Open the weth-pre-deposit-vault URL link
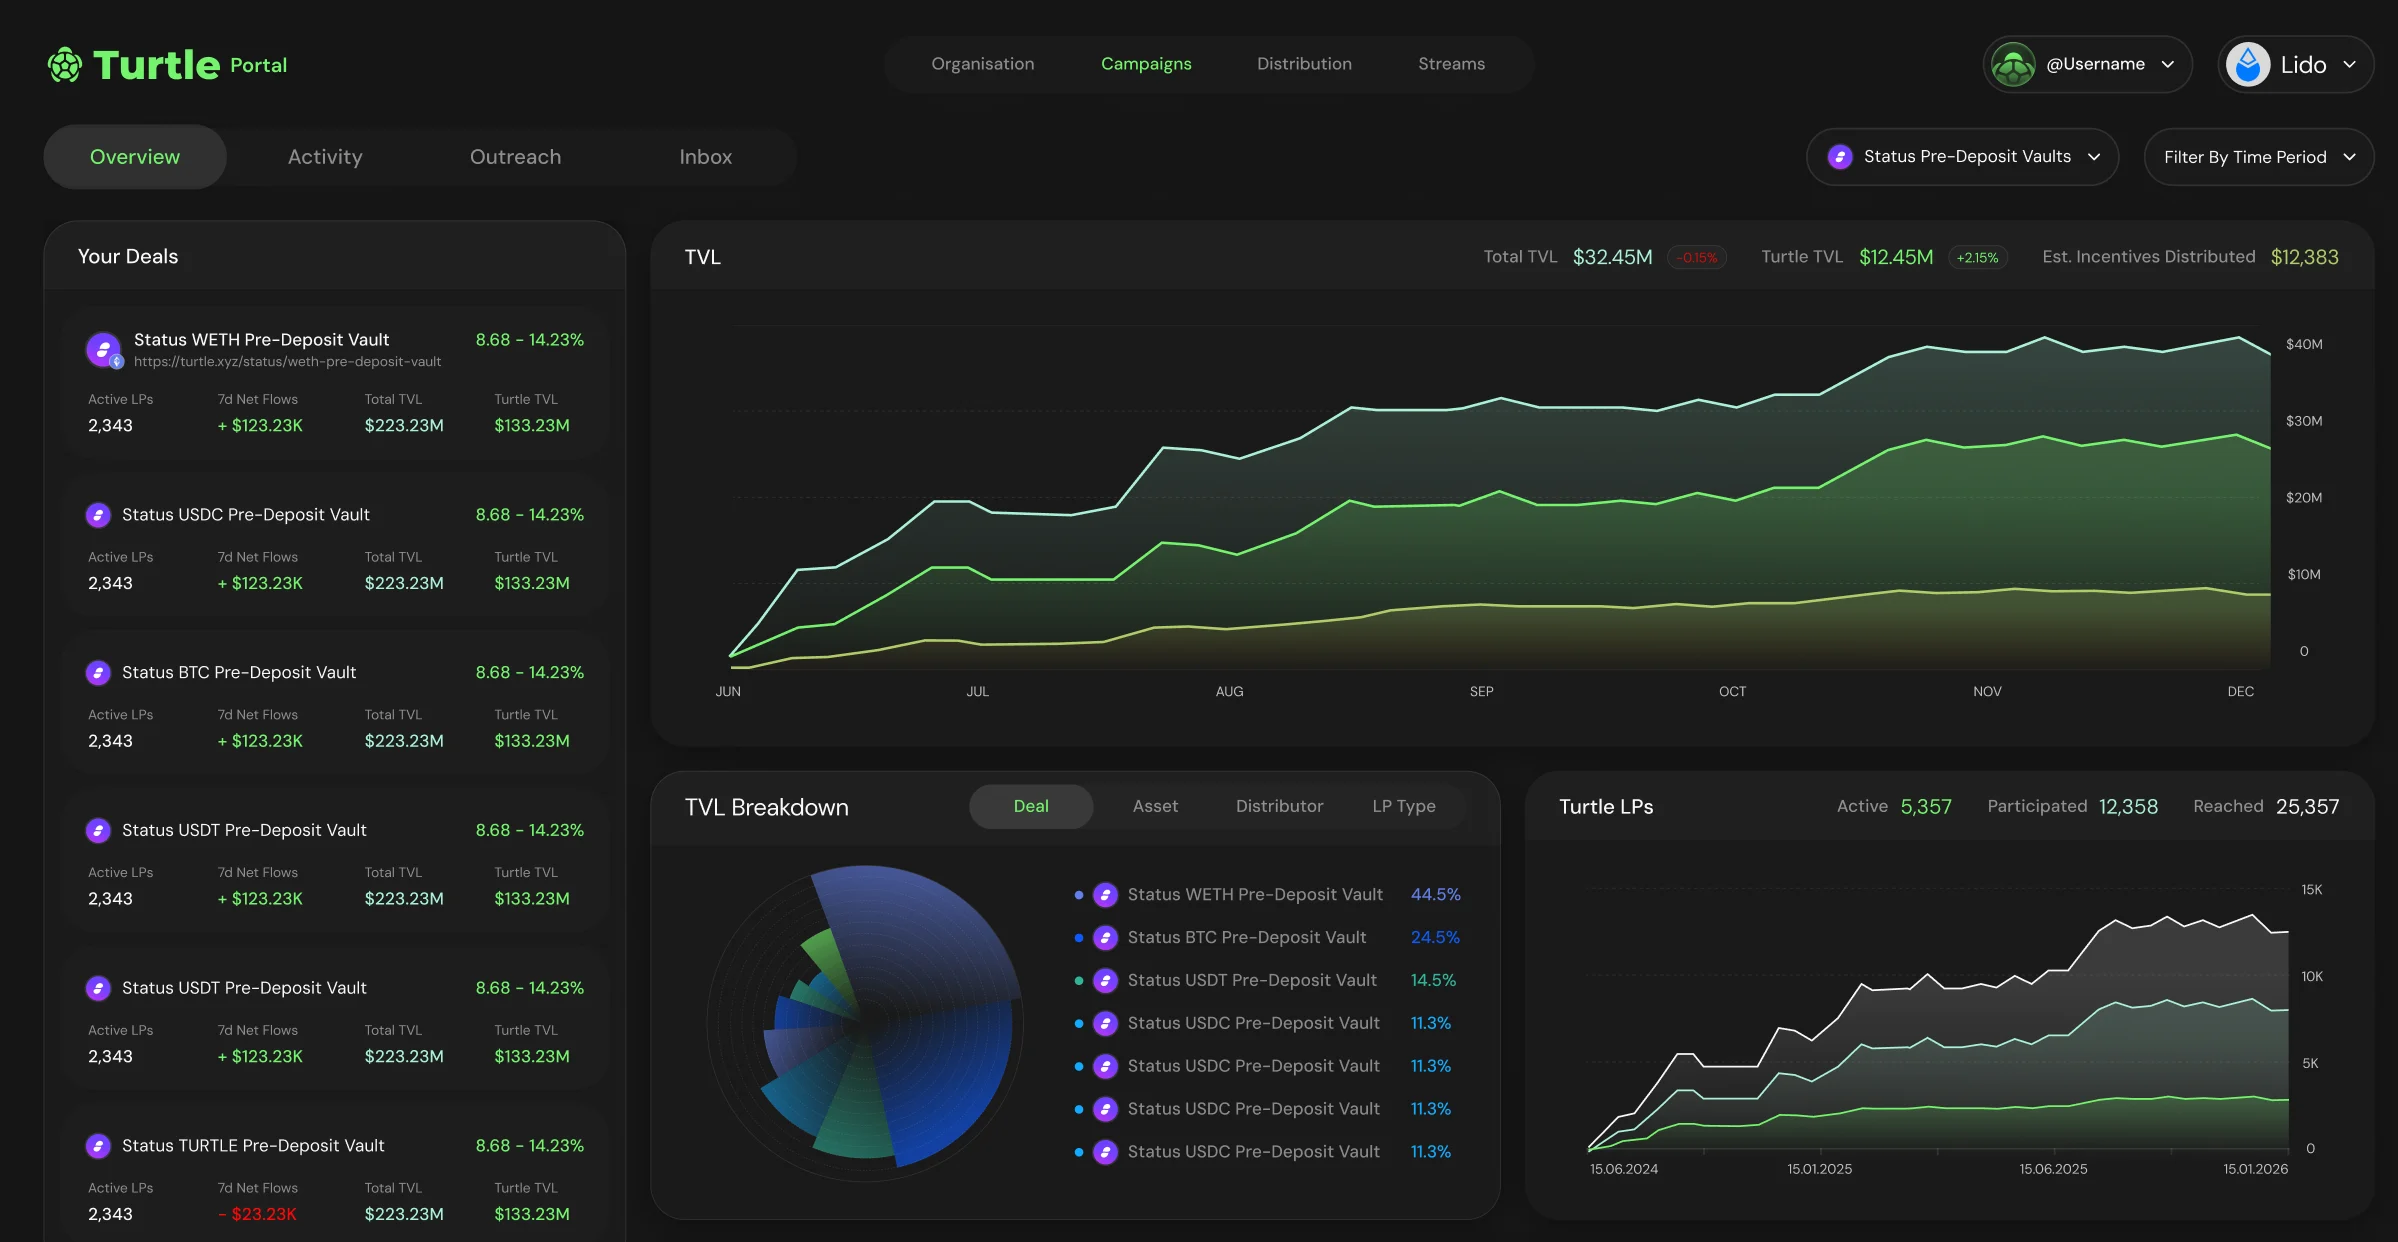Screen dimensions: 2398x1242 pos(287,362)
